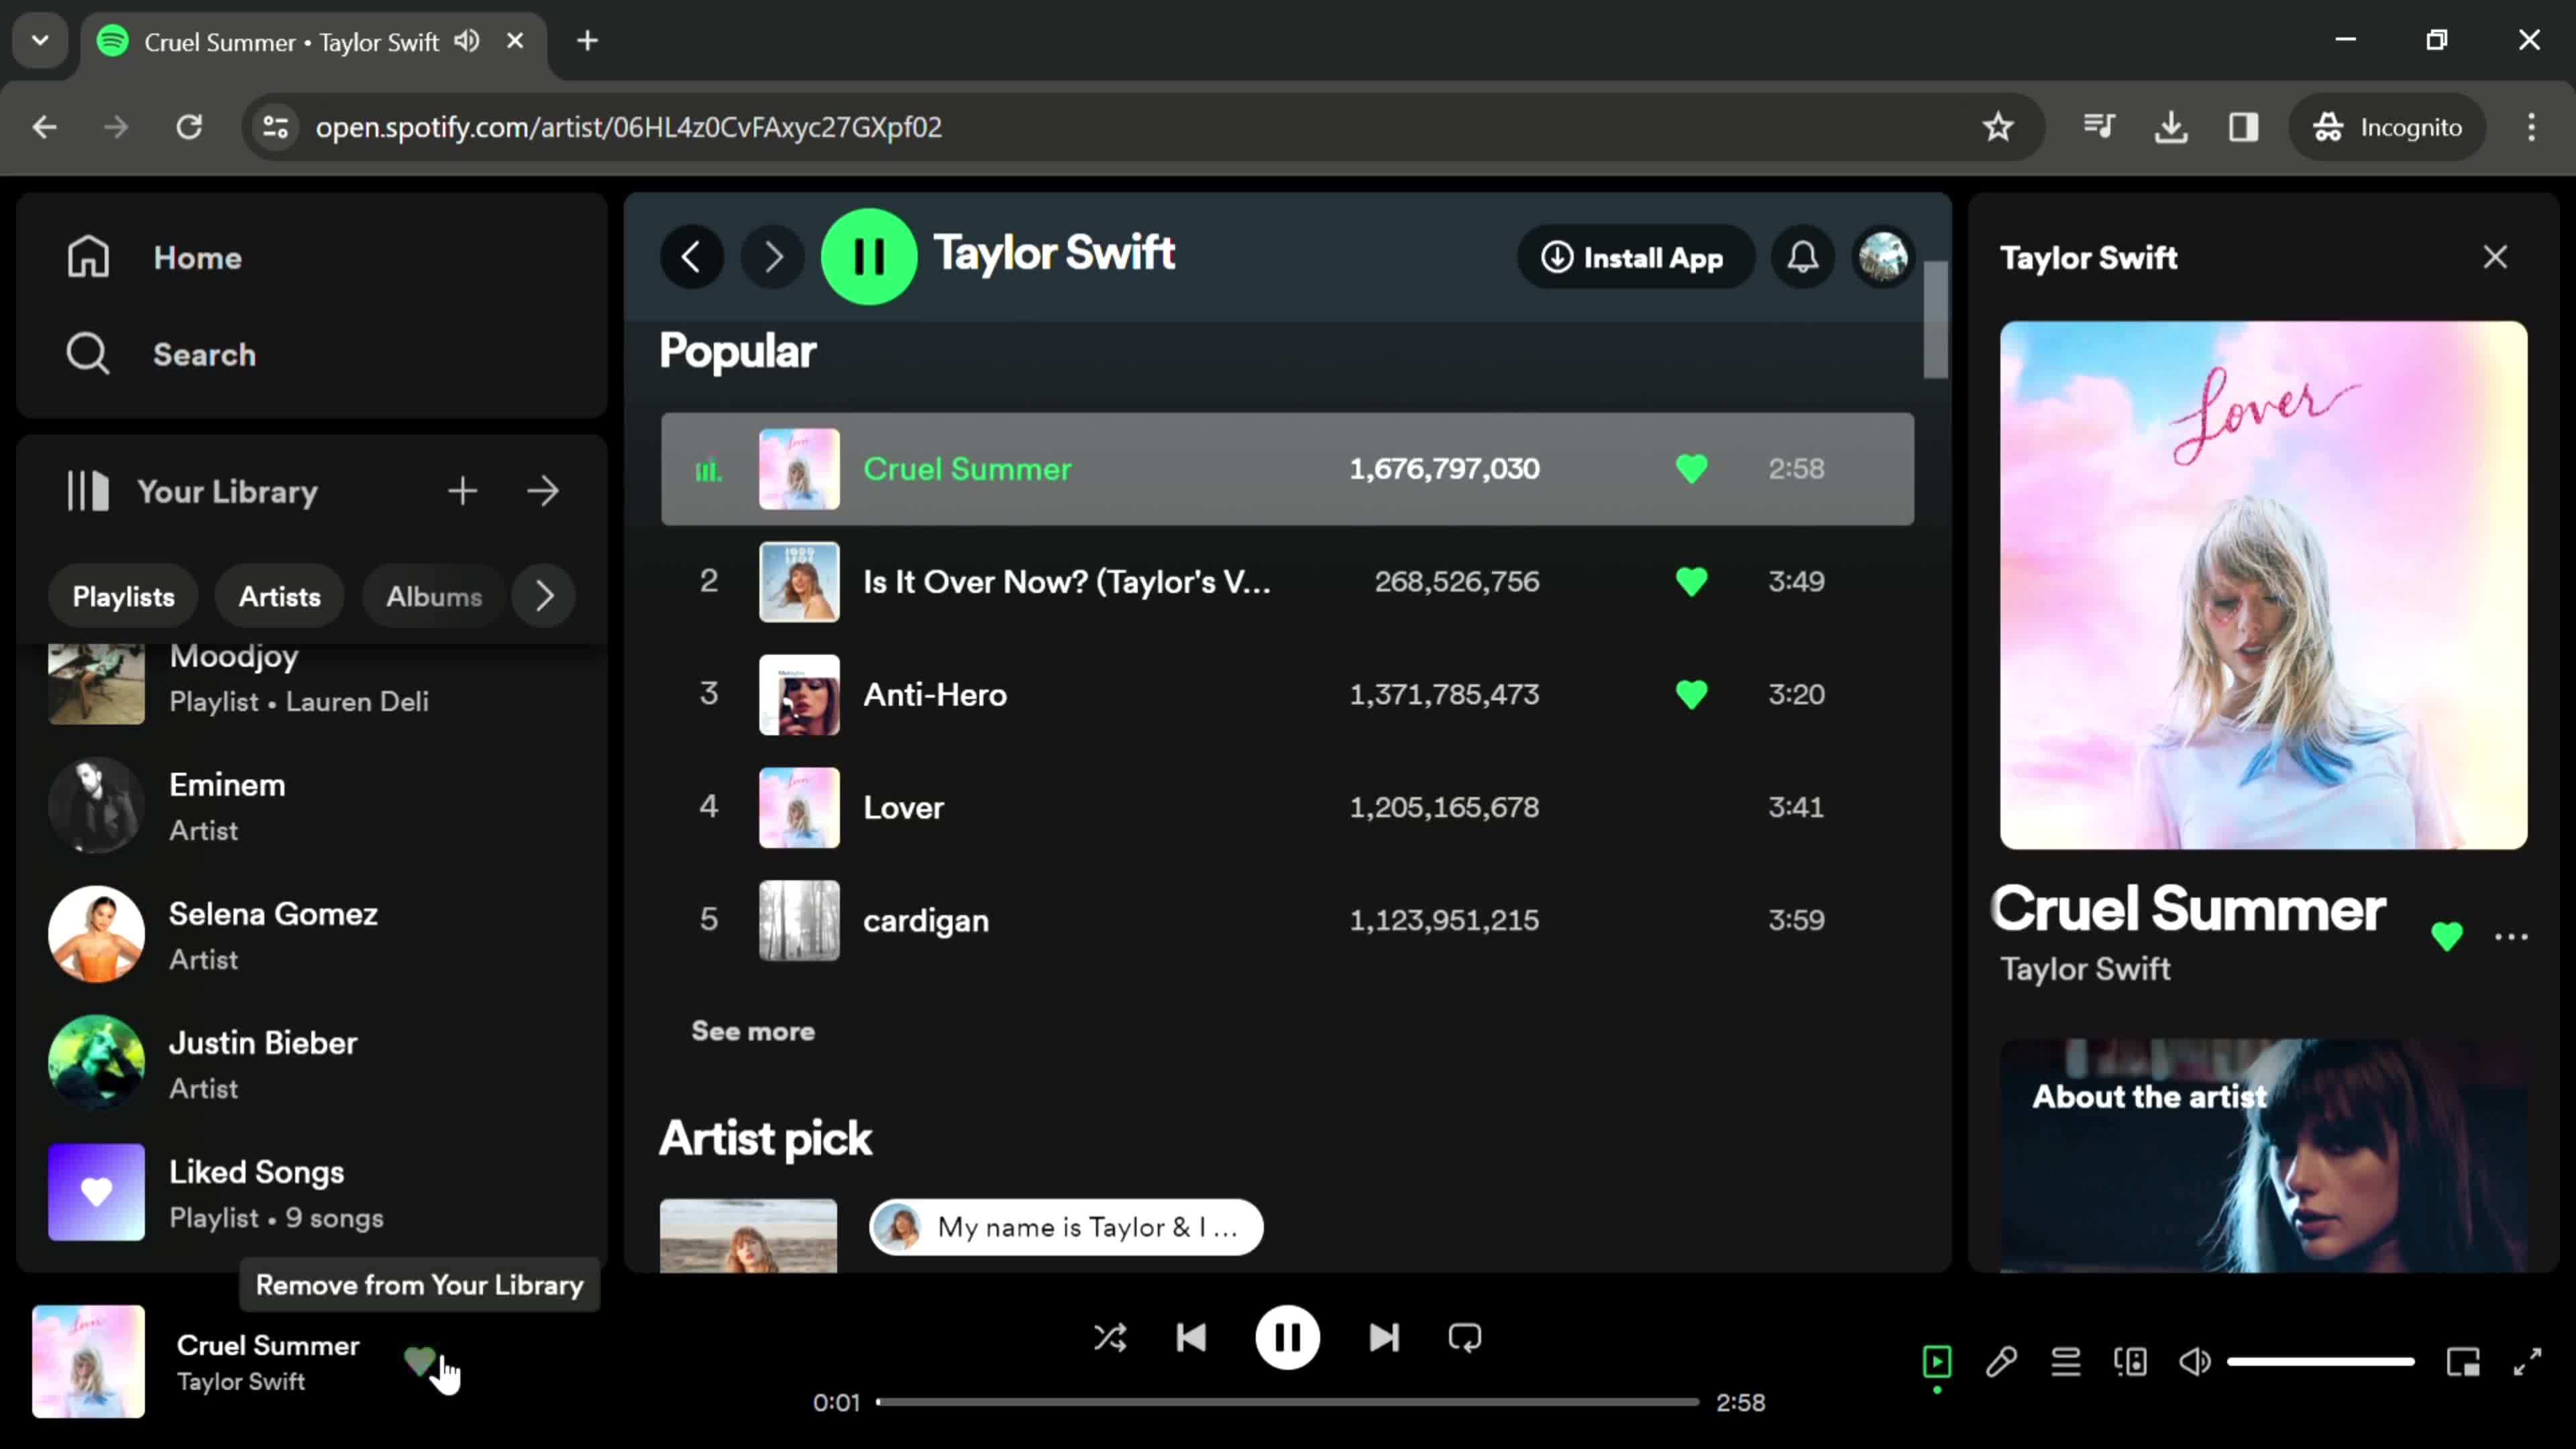2576x1449 pixels.
Task: Open the Home page in sidebar
Action: pyautogui.click(x=155, y=257)
